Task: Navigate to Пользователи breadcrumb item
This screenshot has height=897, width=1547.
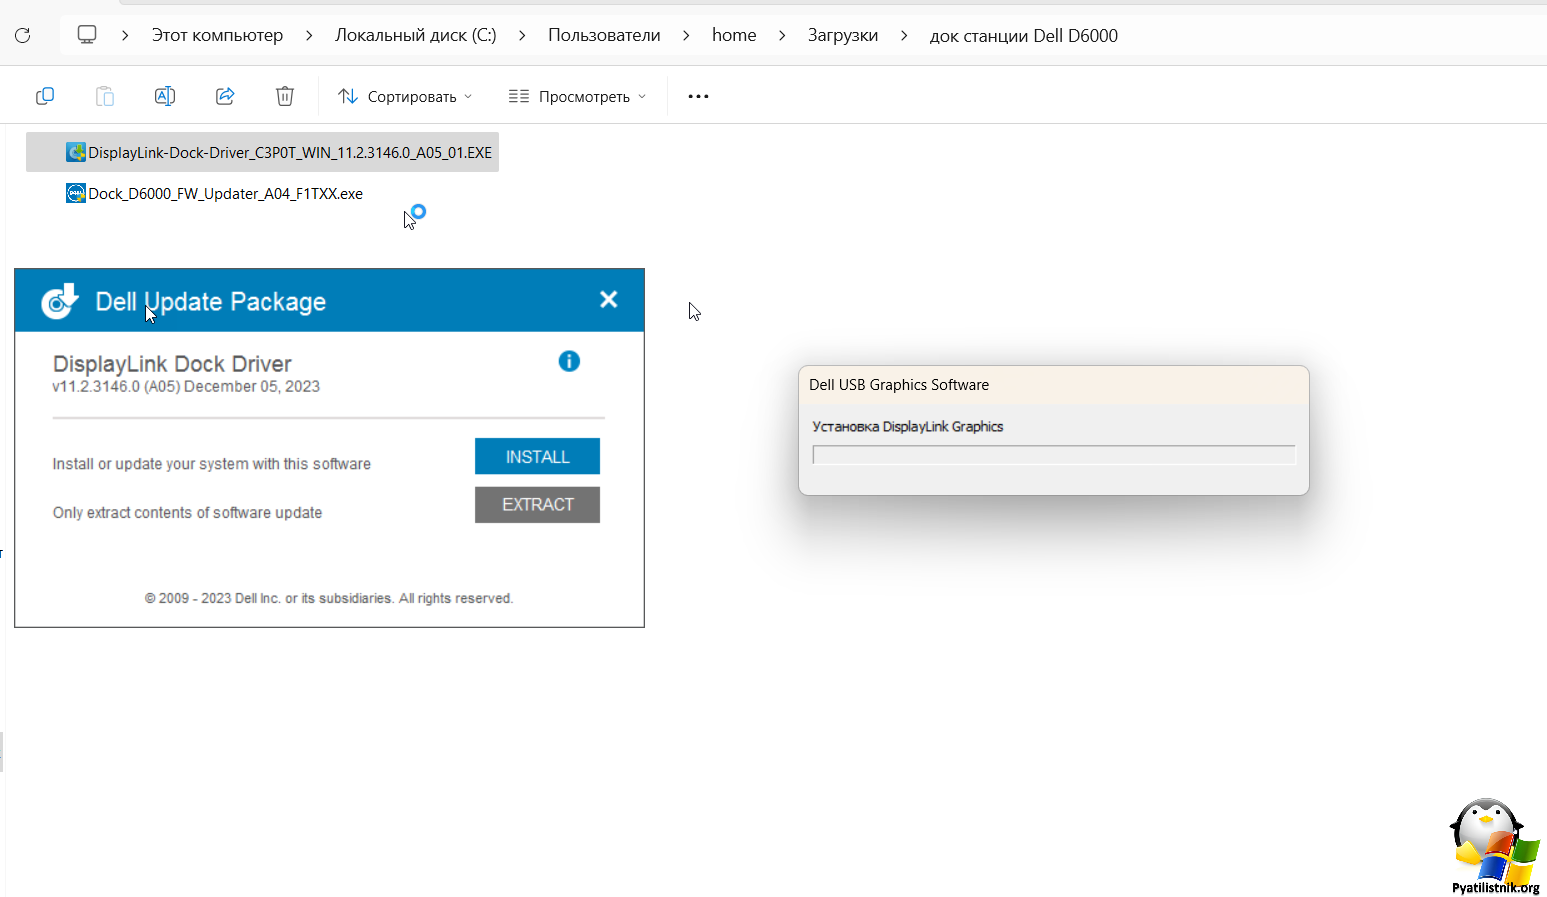Action: click(x=603, y=36)
